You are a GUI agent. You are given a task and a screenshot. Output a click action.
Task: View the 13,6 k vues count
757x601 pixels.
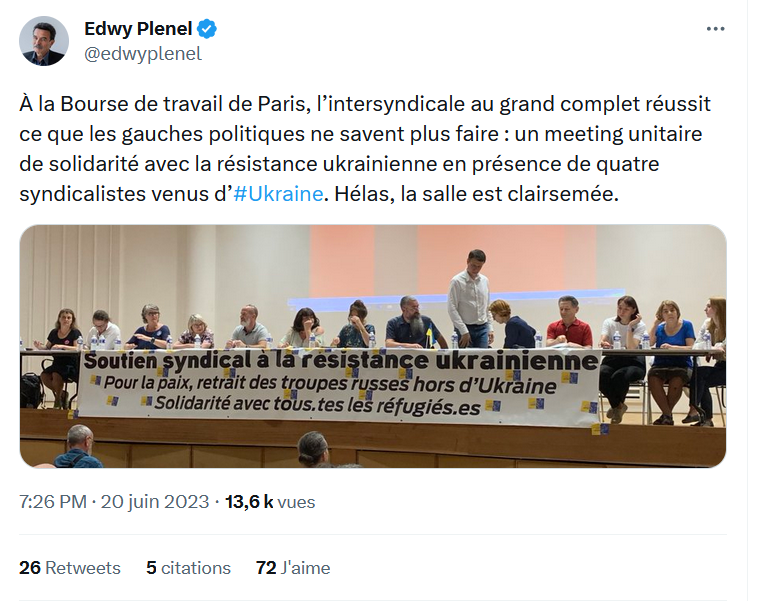[270, 502]
